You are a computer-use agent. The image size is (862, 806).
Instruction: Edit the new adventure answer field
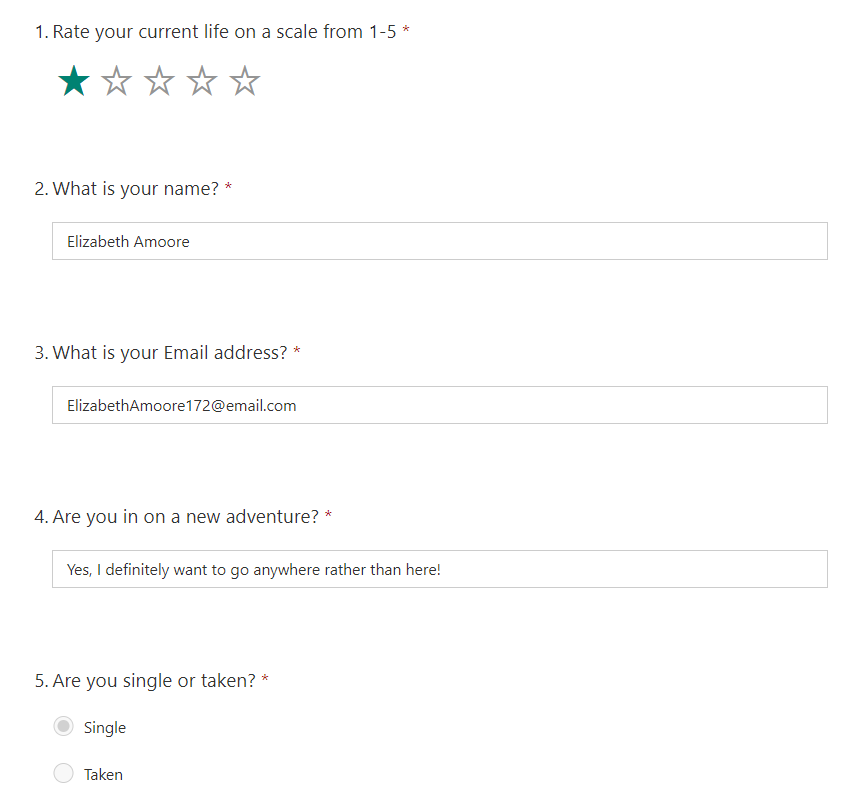(439, 569)
